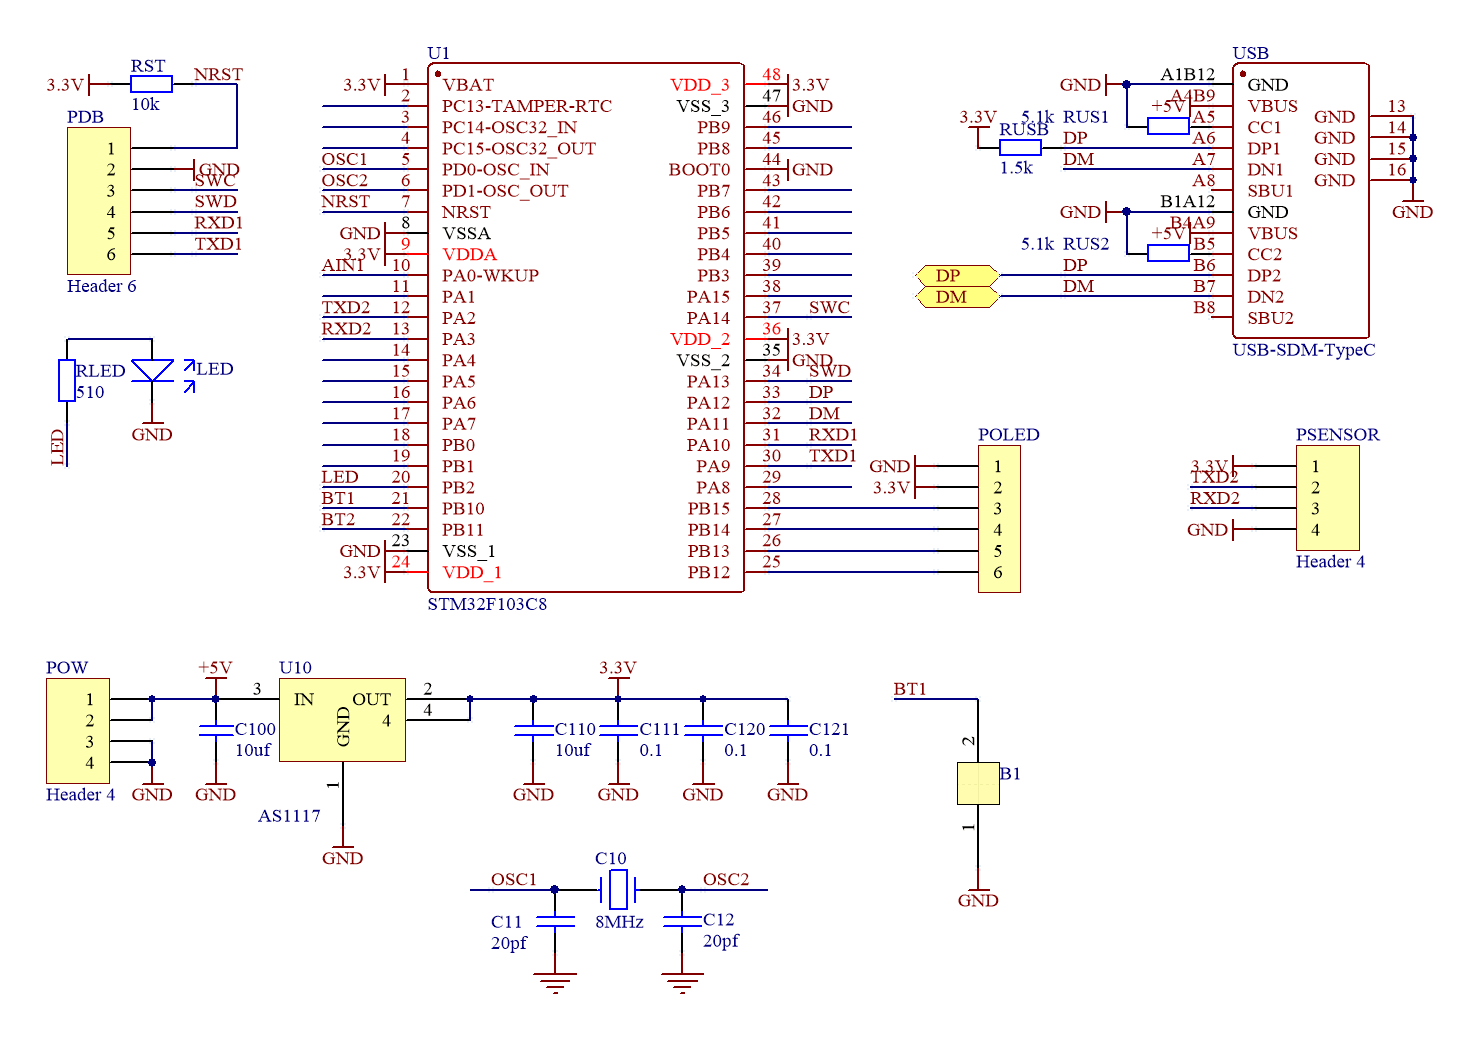The width and height of the screenshot is (1470, 1037).
Task: Click the PSENSOR designator text
Action: 1337,434
